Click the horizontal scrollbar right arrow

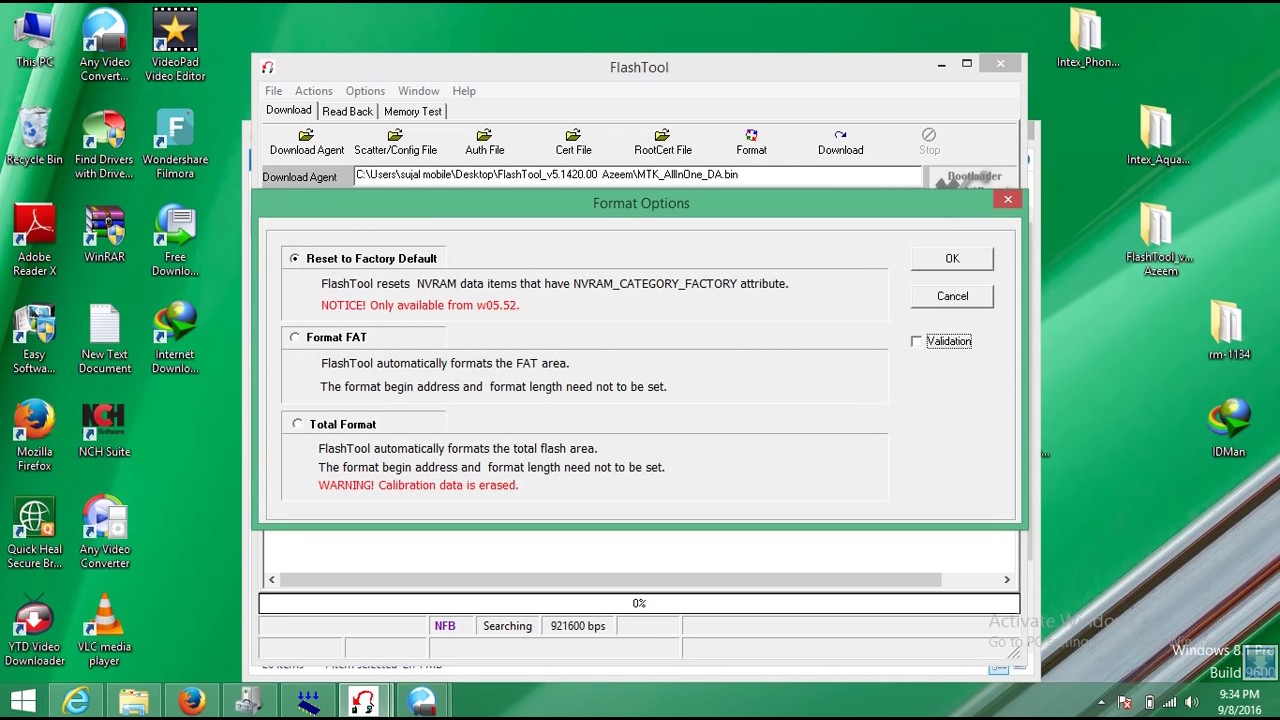click(x=1007, y=580)
